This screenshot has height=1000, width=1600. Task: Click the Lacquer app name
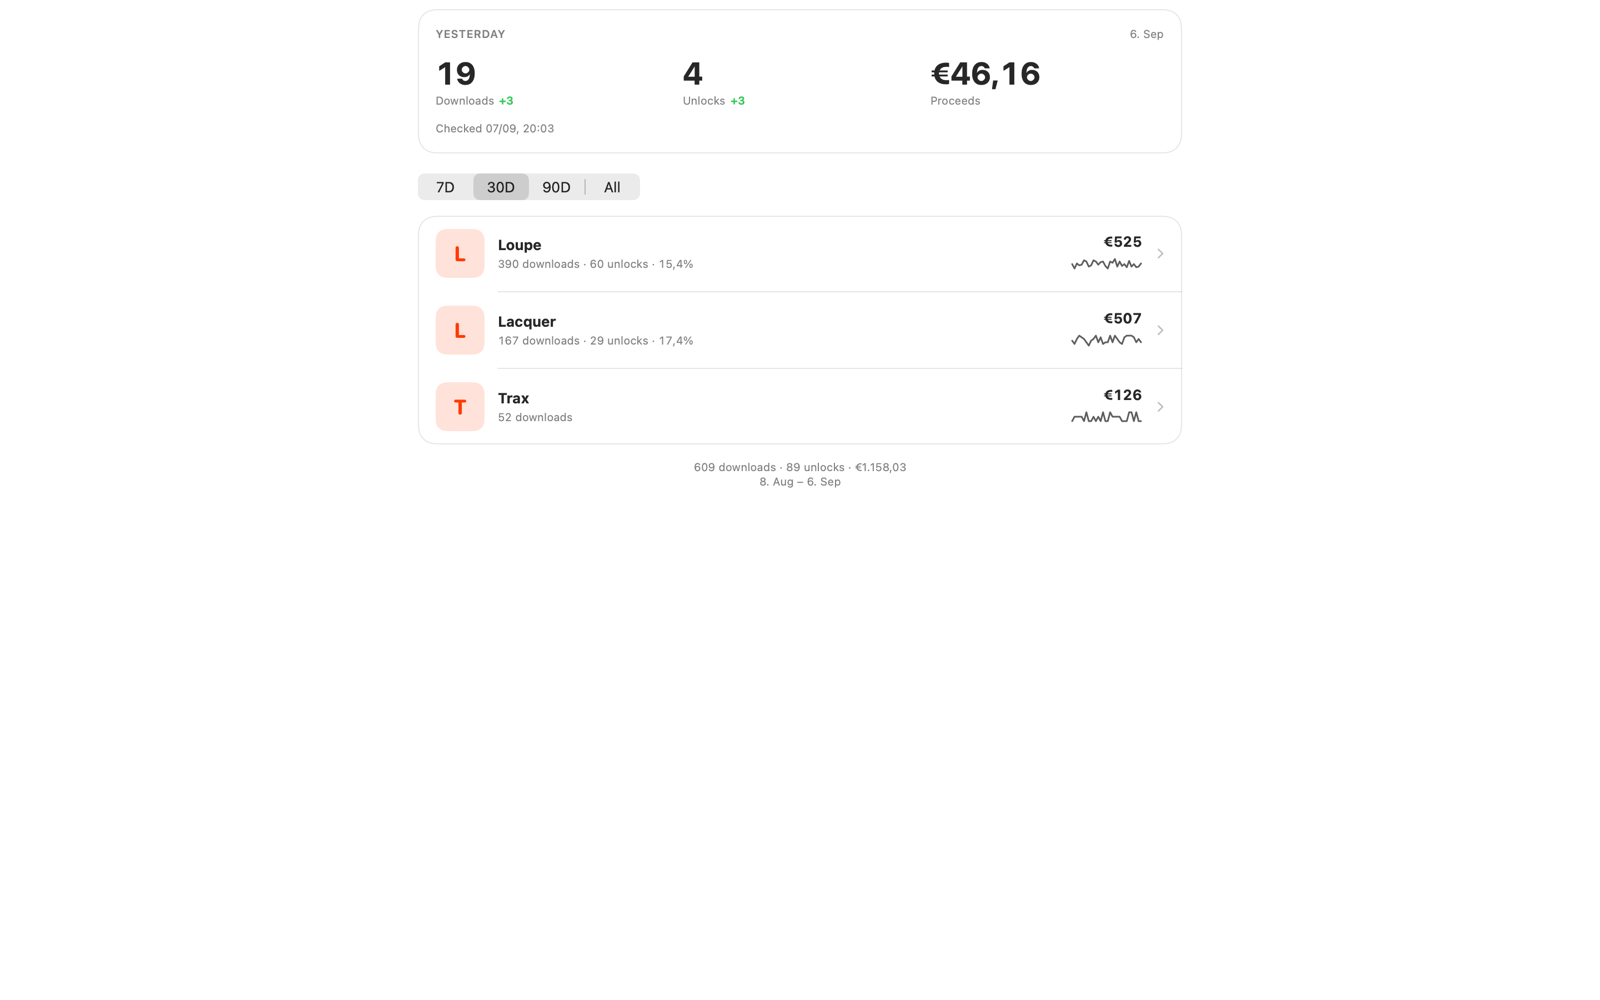coord(527,322)
